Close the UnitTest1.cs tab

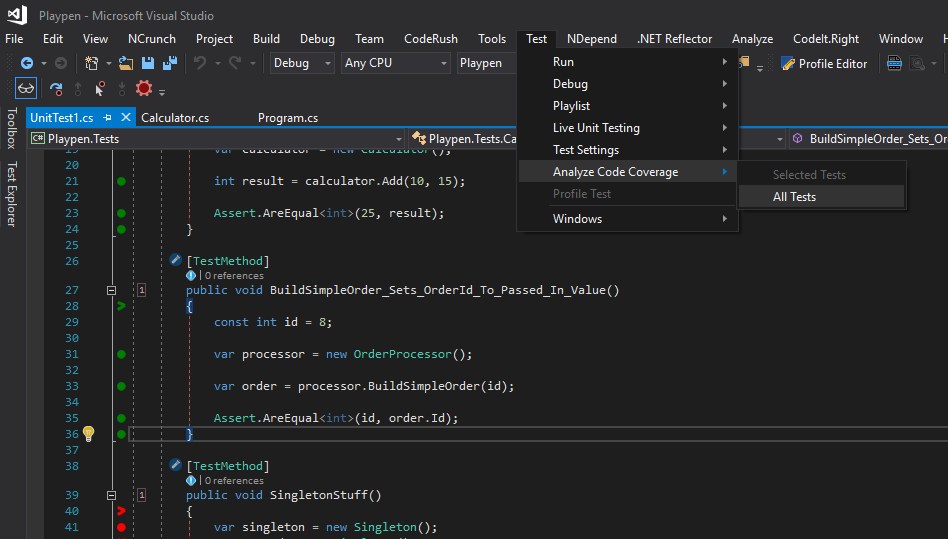click(x=126, y=117)
